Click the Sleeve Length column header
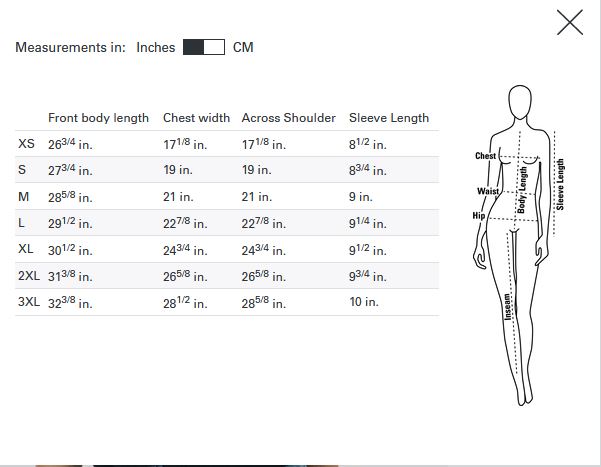The image size is (601, 467). (x=389, y=118)
